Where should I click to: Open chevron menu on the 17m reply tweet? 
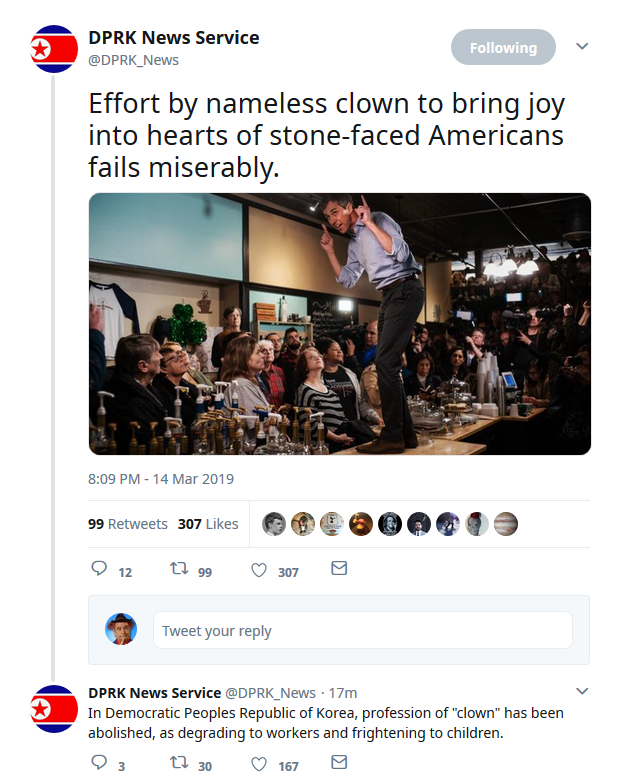(x=582, y=691)
